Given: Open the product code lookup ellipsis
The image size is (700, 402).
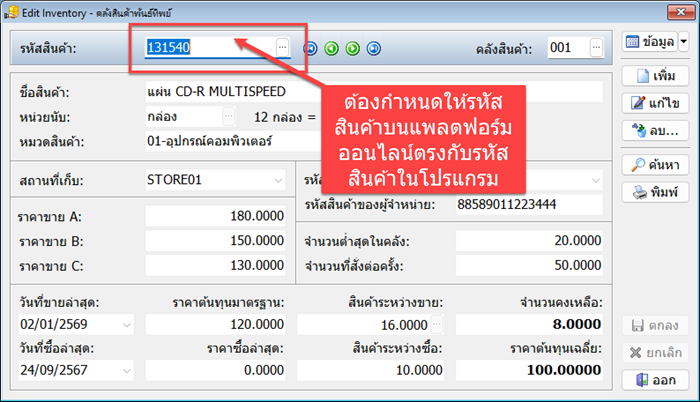Looking at the screenshot, I should tap(282, 47).
